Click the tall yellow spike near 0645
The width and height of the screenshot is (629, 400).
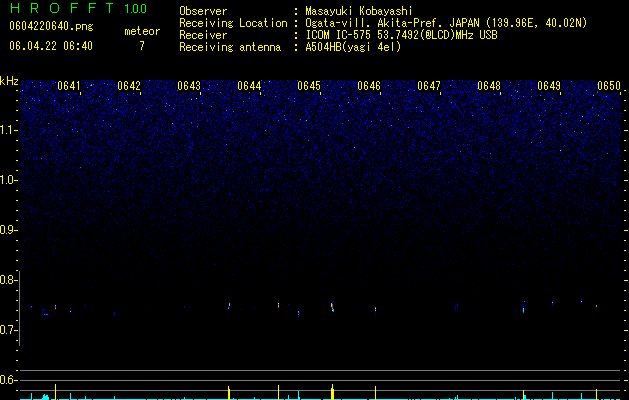click(332, 392)
